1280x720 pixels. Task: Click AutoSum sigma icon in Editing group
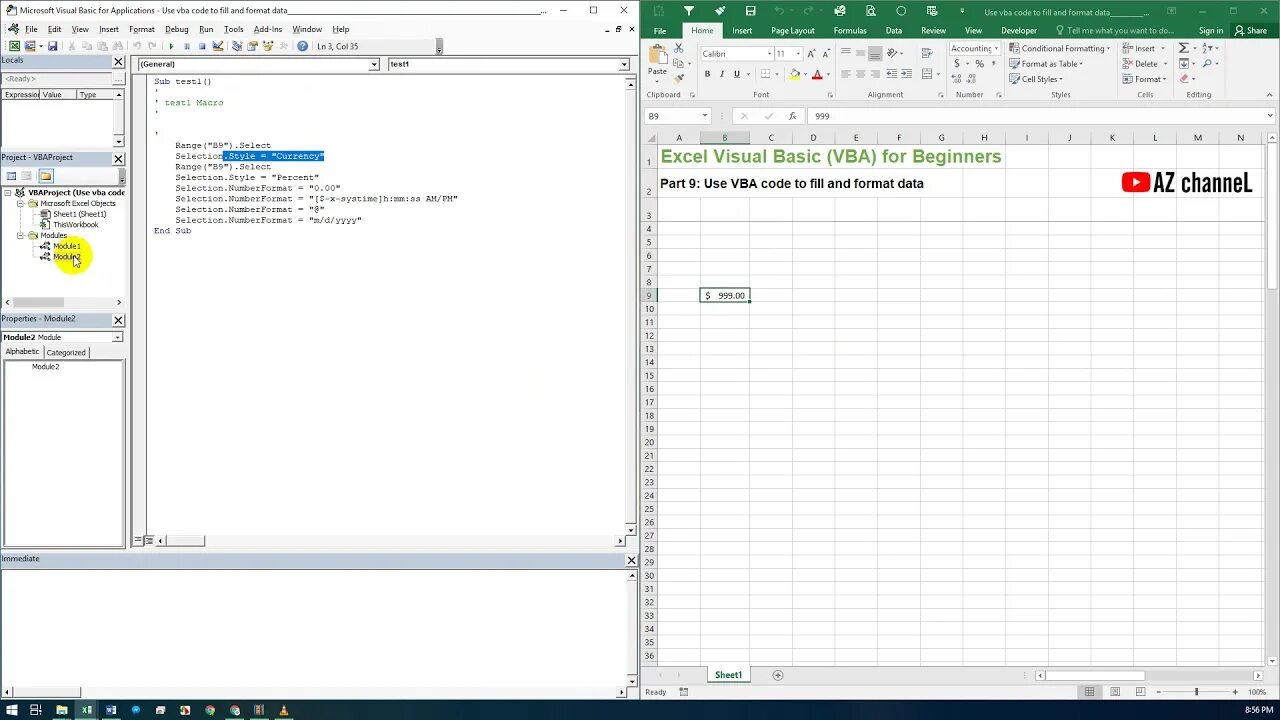[x=1183, y=48]
